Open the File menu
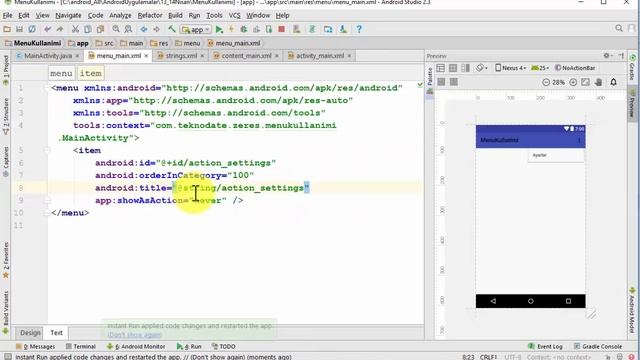Image resolution: width=640 pixels, height=360 pixels. [7, 15]
